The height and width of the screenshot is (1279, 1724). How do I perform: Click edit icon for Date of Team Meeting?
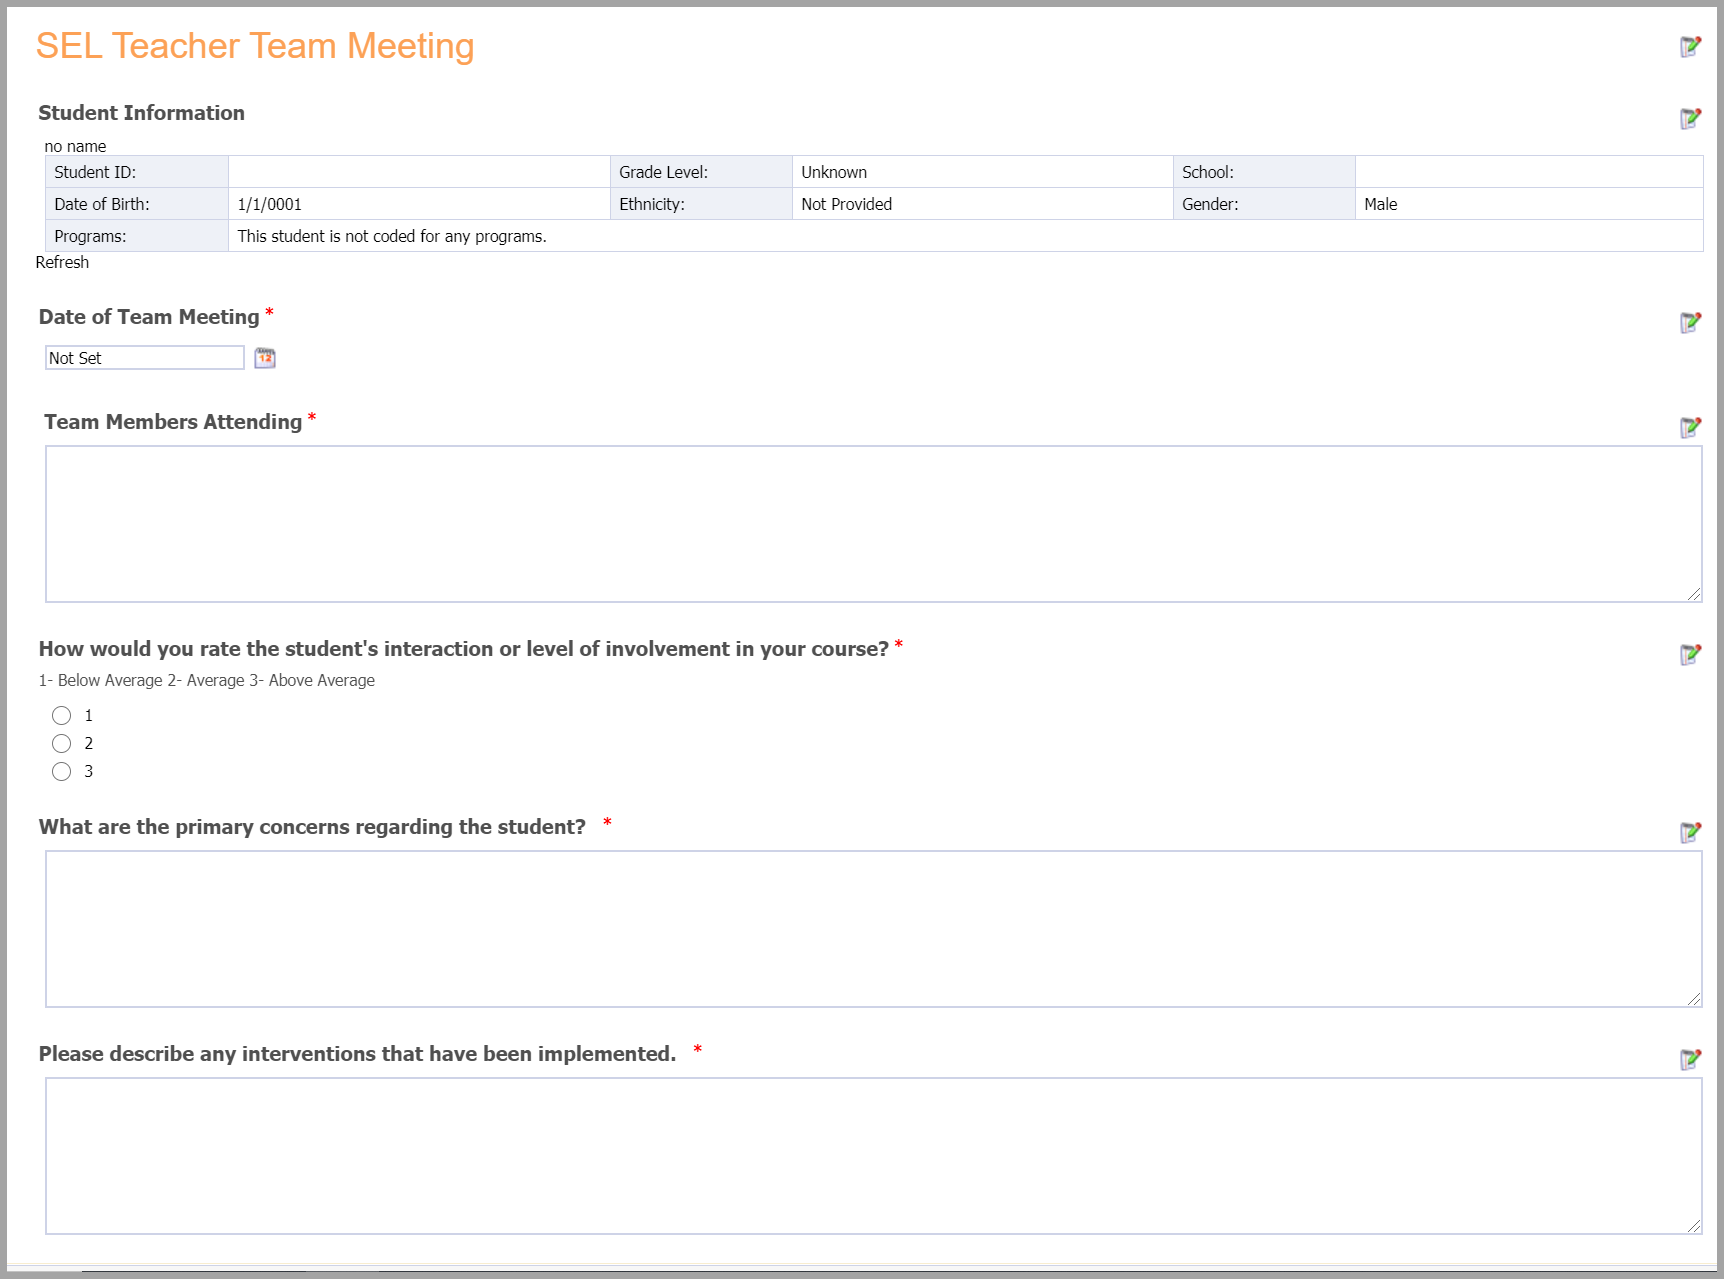click(x=1690, y=322)
